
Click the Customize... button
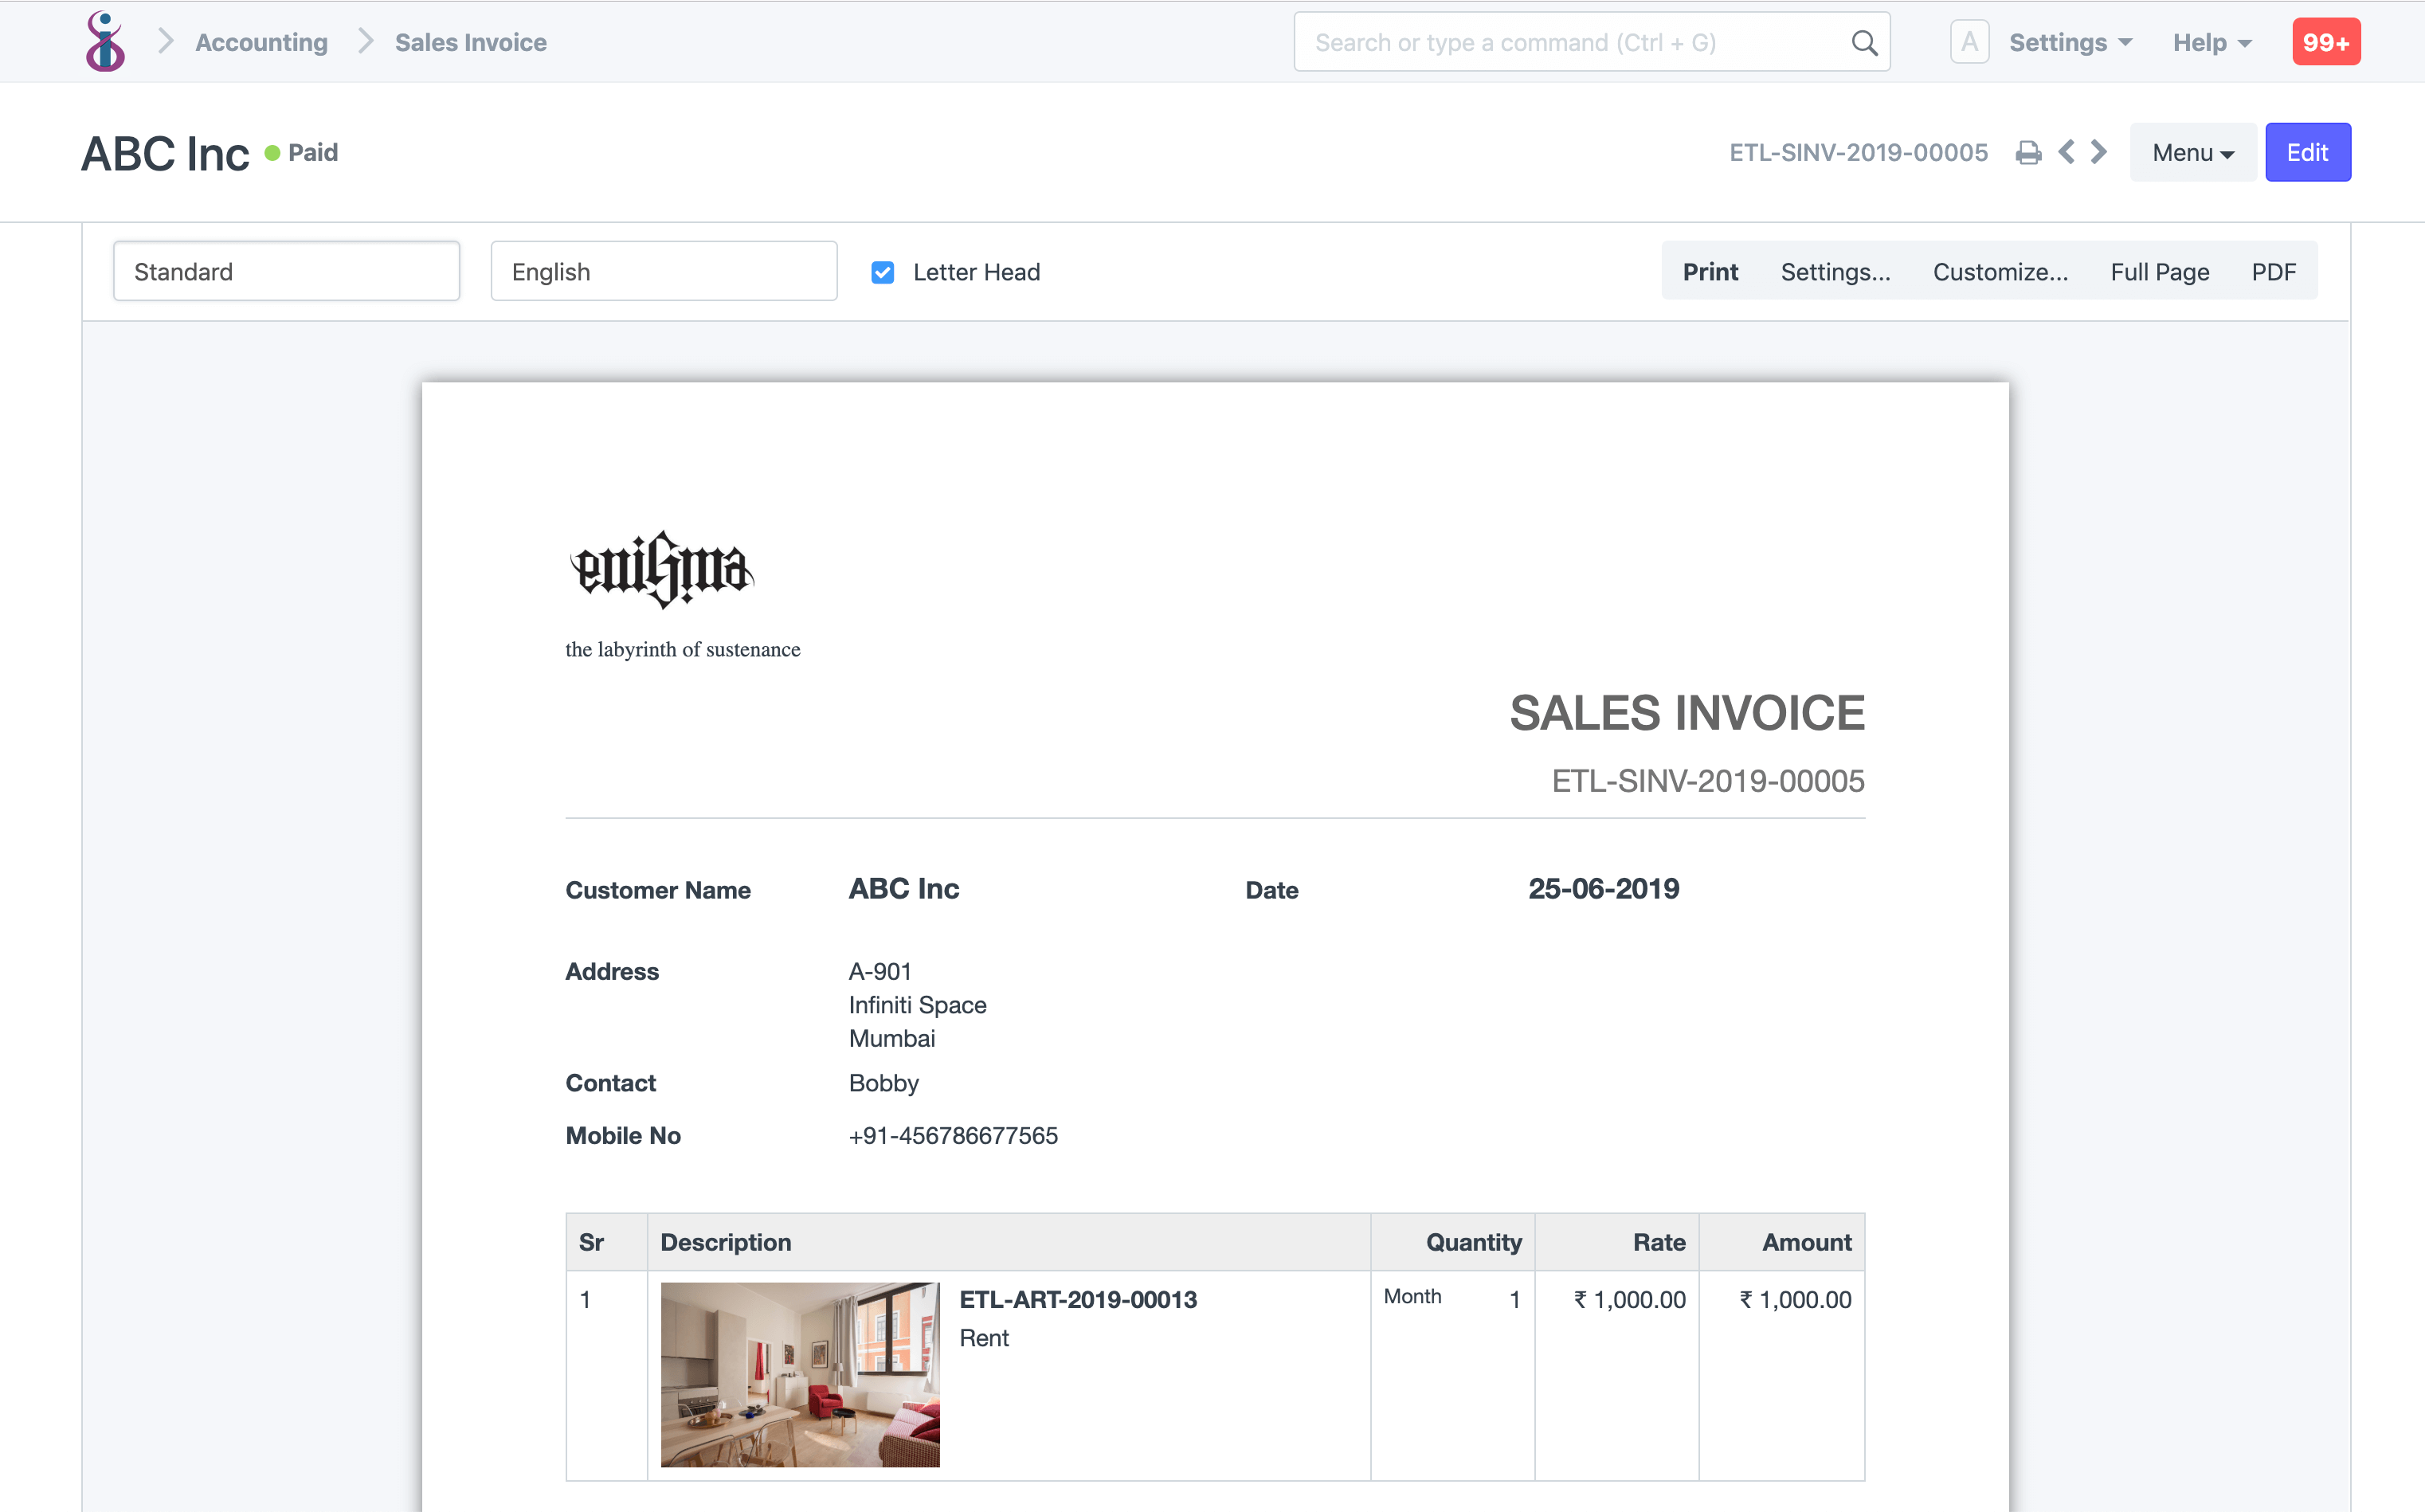point(2000,270)
